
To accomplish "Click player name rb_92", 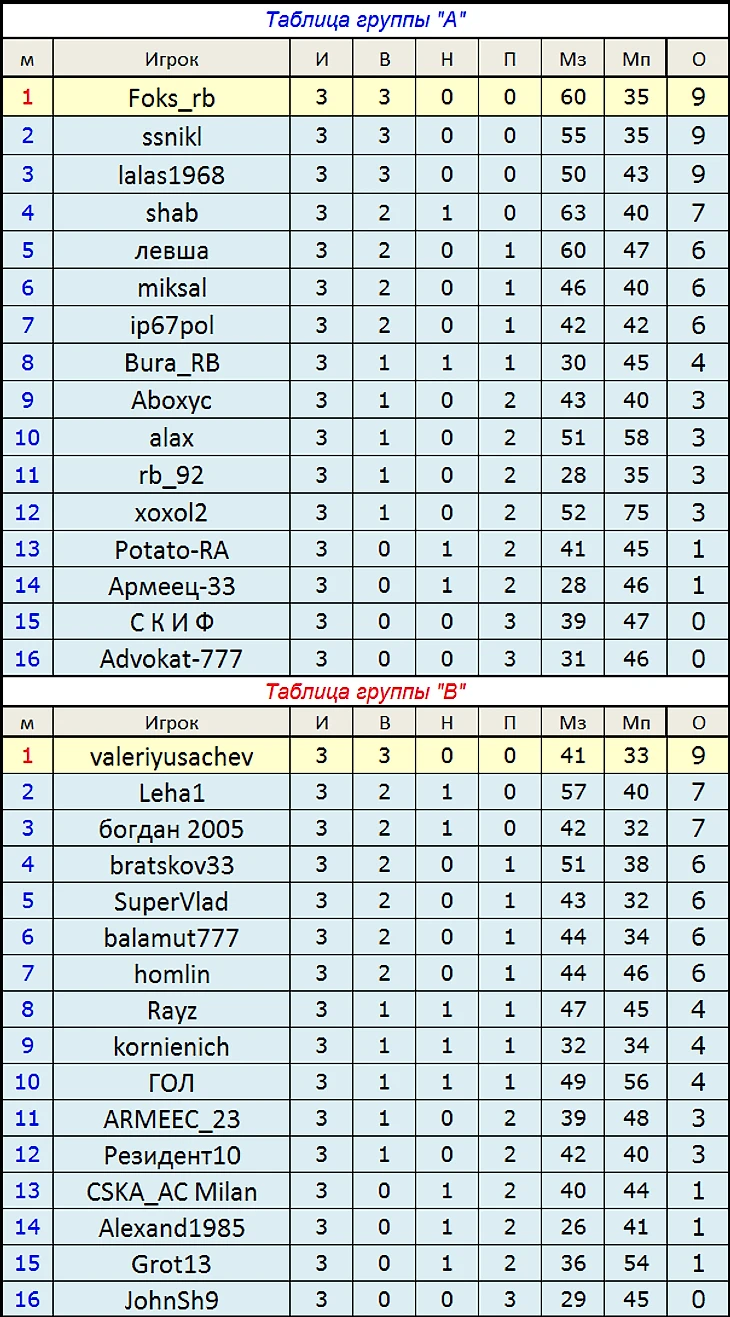I will [x=171, y=476].
